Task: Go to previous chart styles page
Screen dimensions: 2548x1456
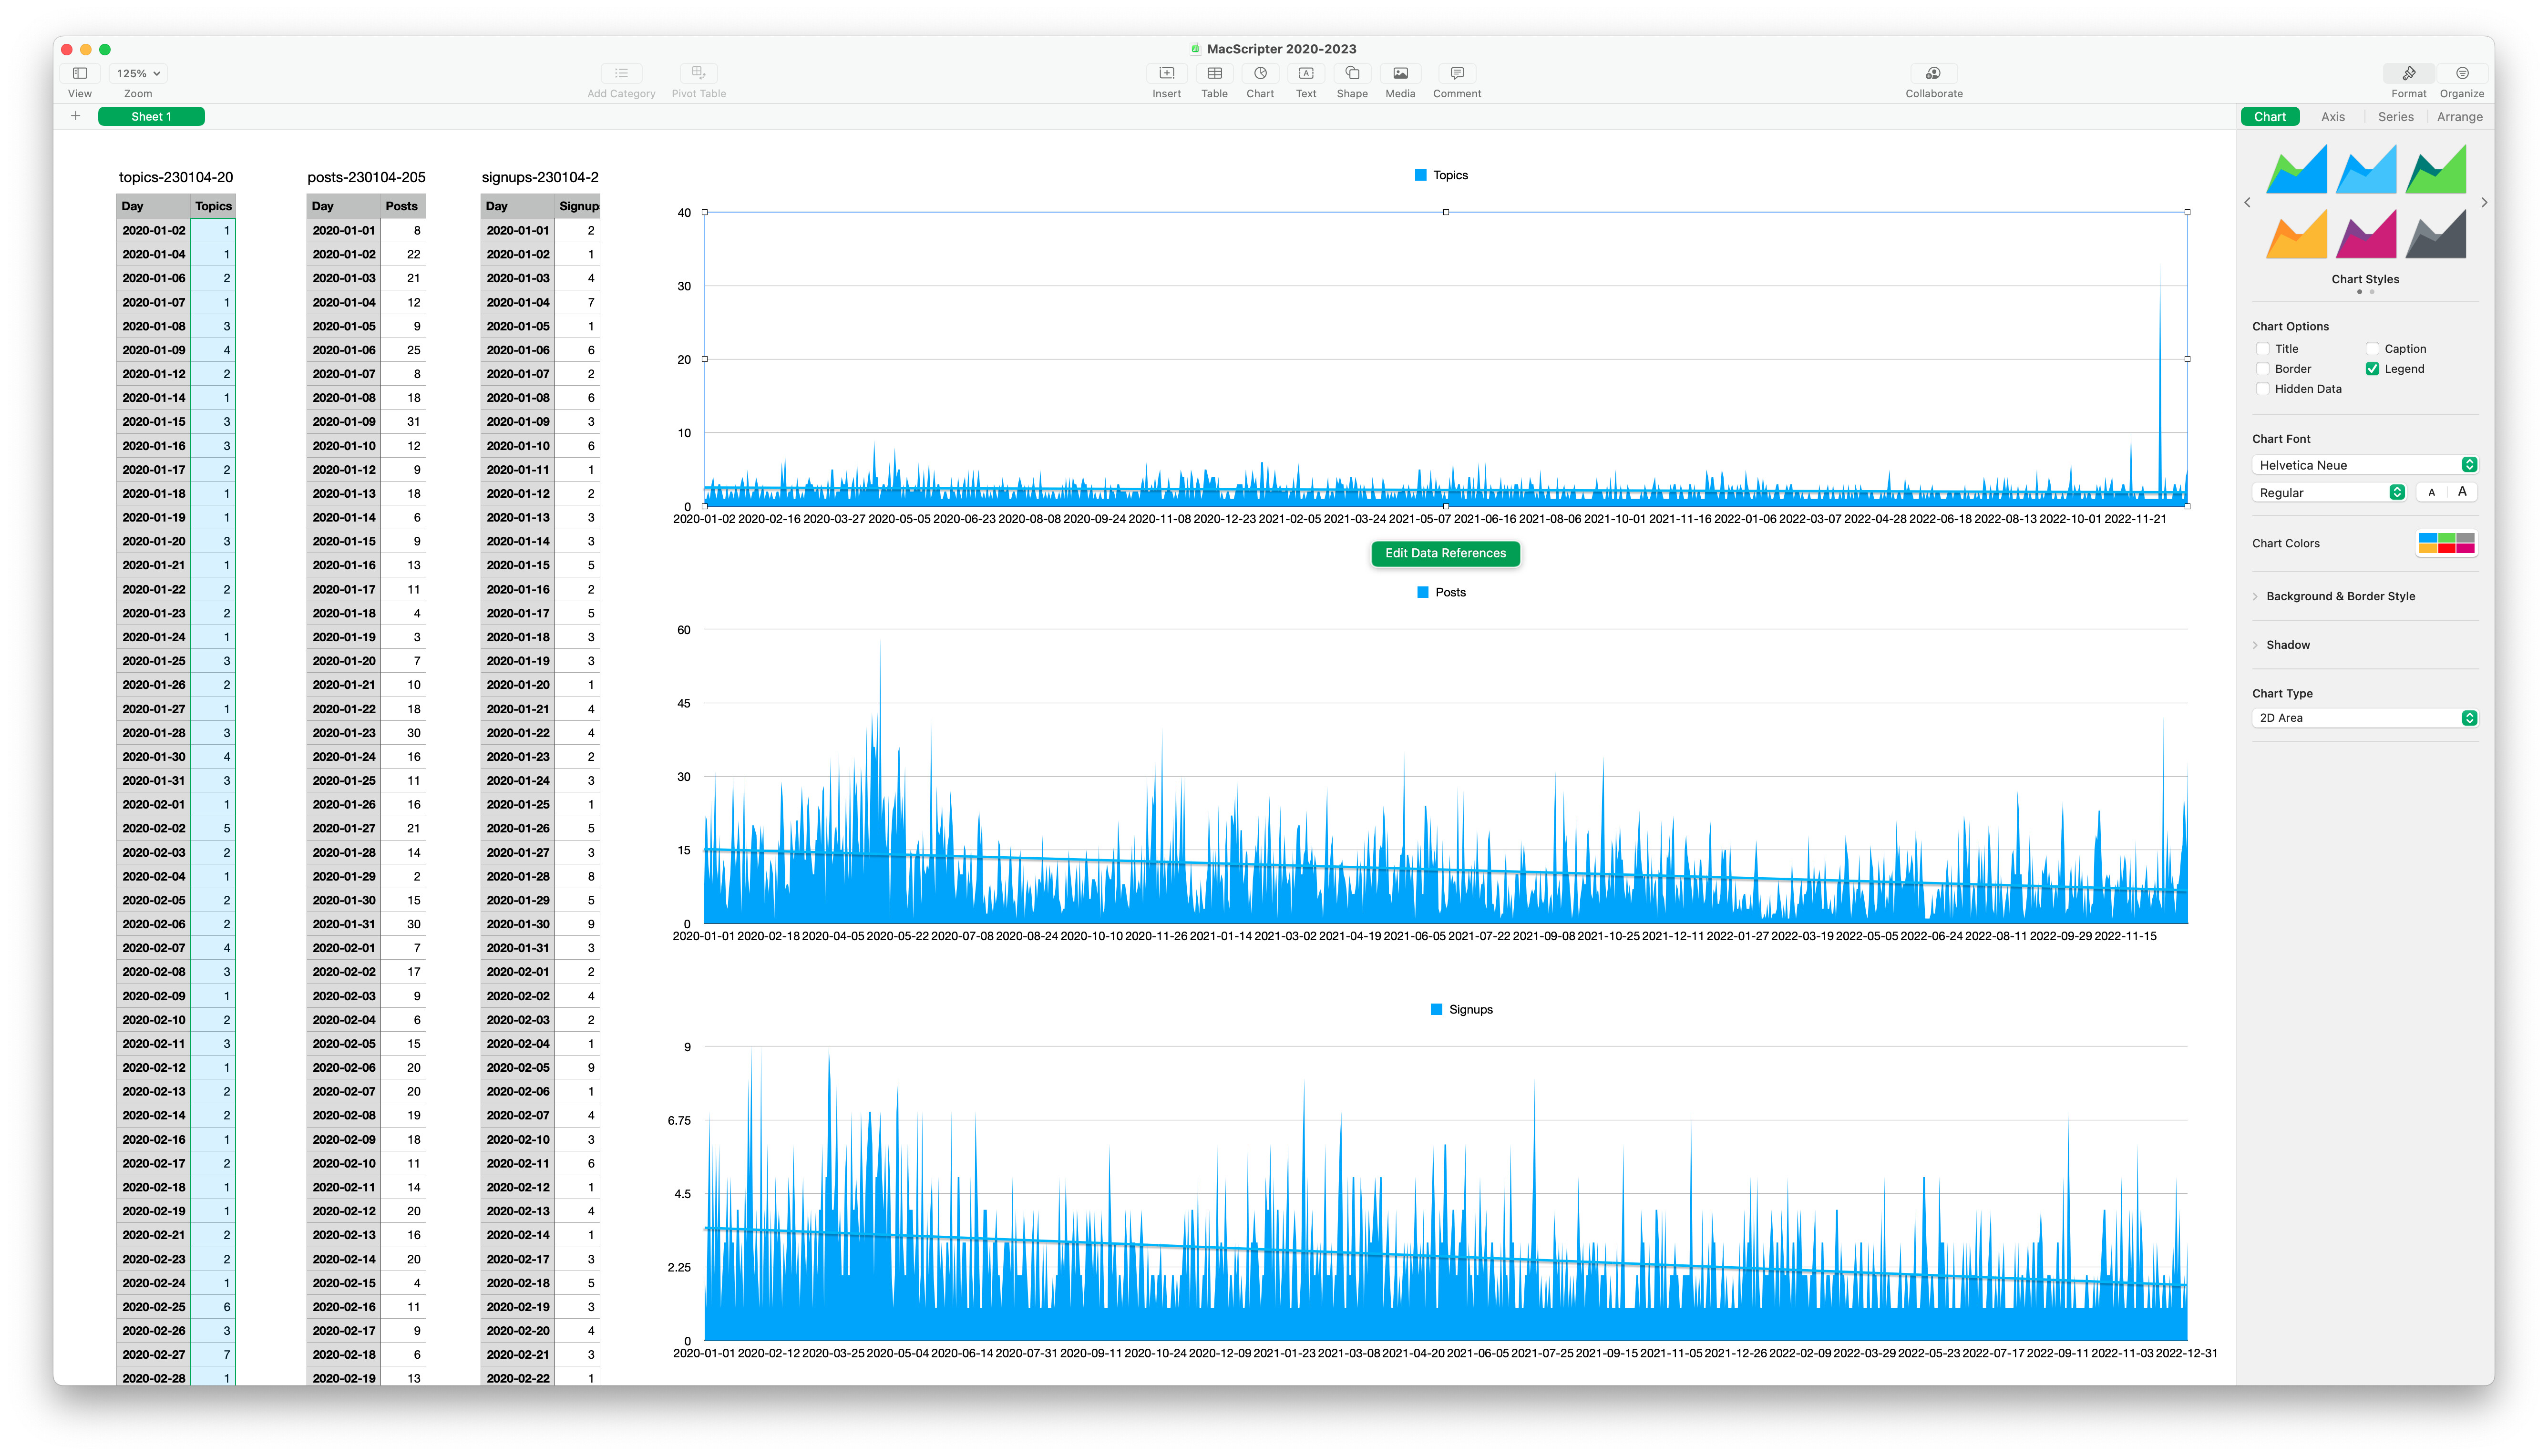Action: pyautogui.click(x=2247, y=202)
